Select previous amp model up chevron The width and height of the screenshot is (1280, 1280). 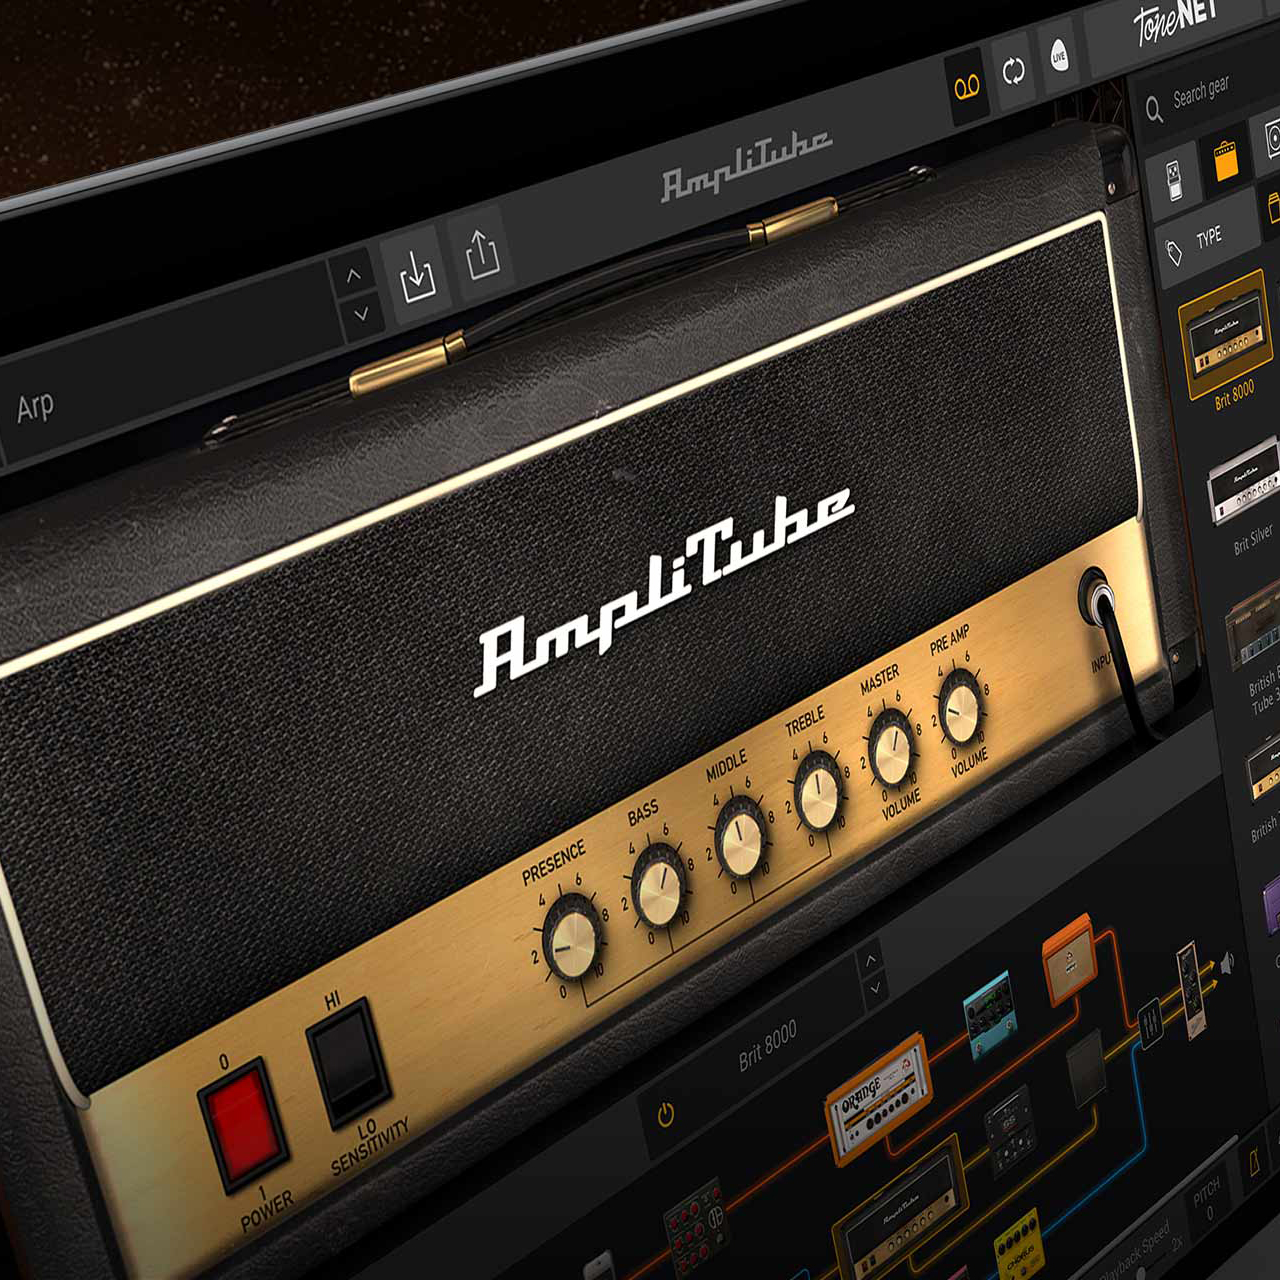[870, 960]
